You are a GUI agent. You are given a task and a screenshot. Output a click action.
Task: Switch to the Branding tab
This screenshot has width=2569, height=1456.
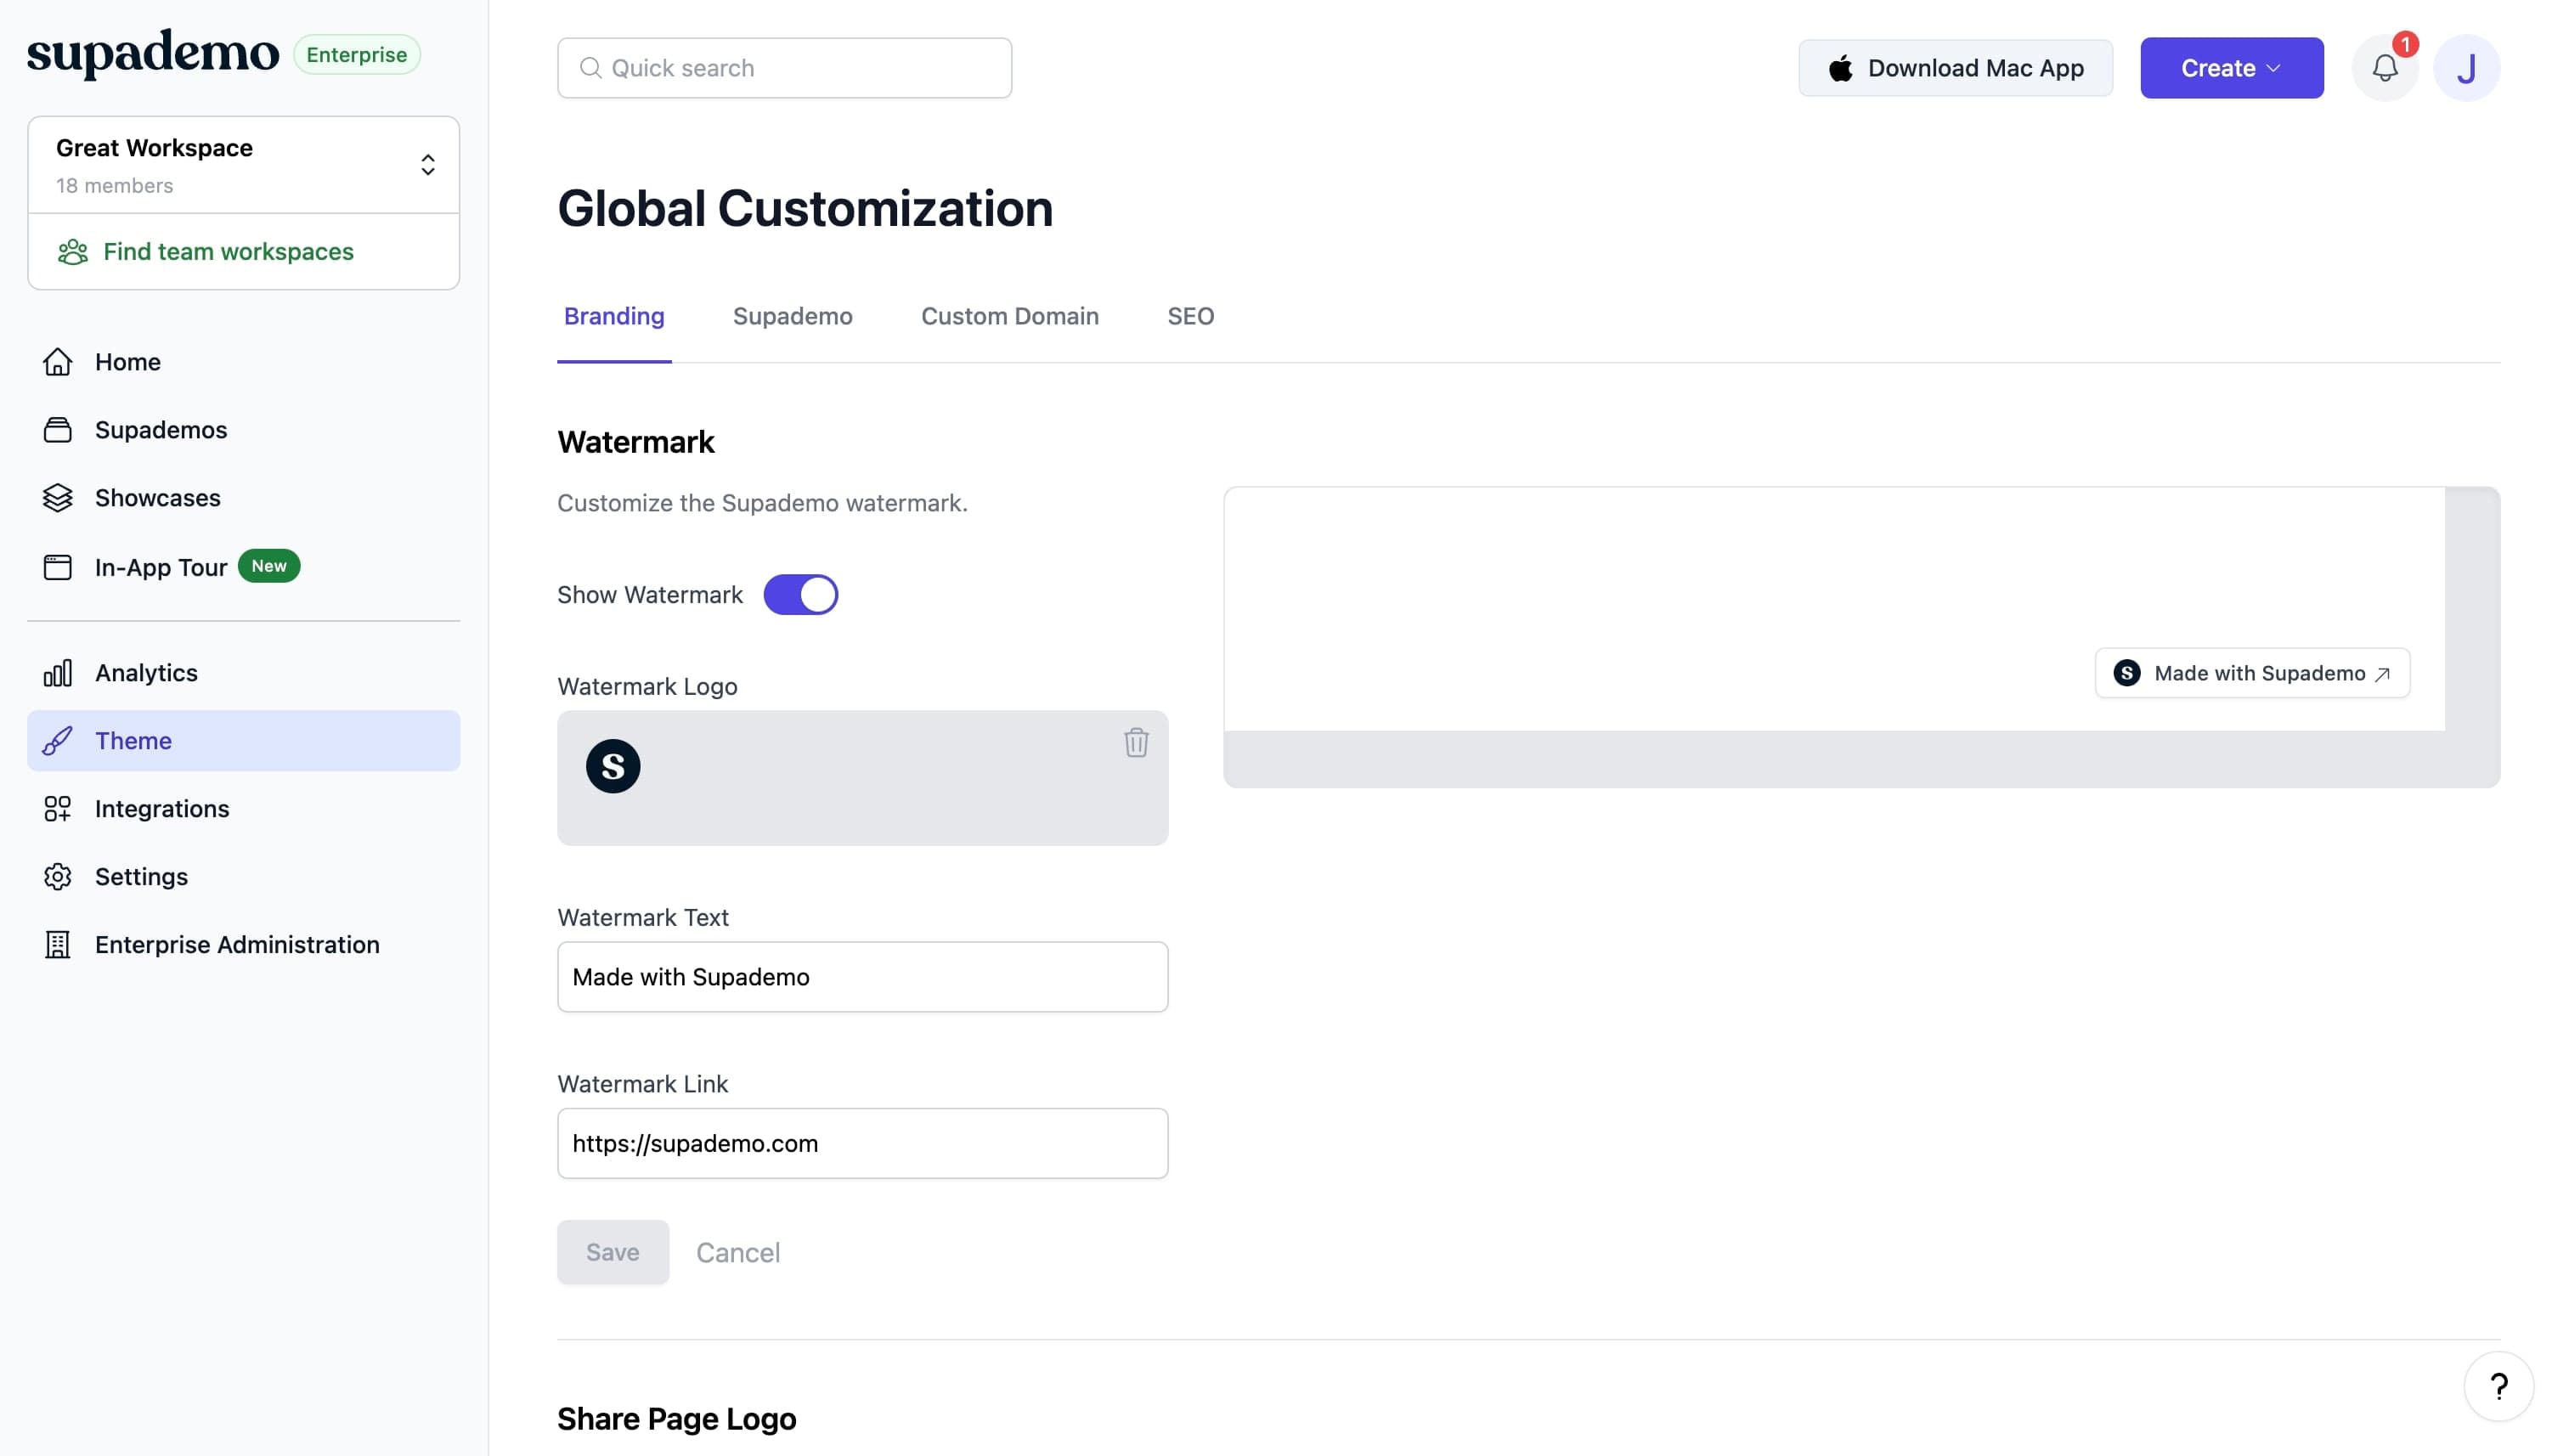[x=614, y=317]
